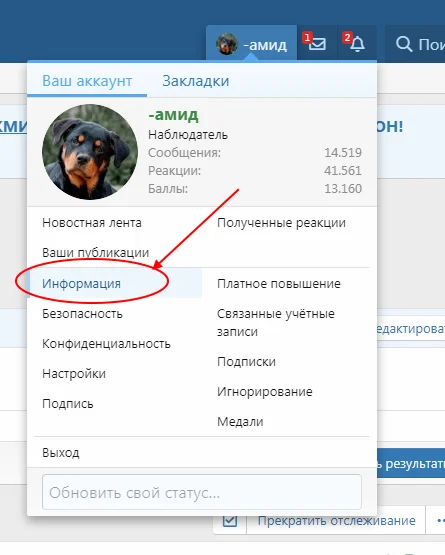Click the Сообщения count 14.519
The height and width of the screenshot is (555, 445).
[x=343, y=153]
